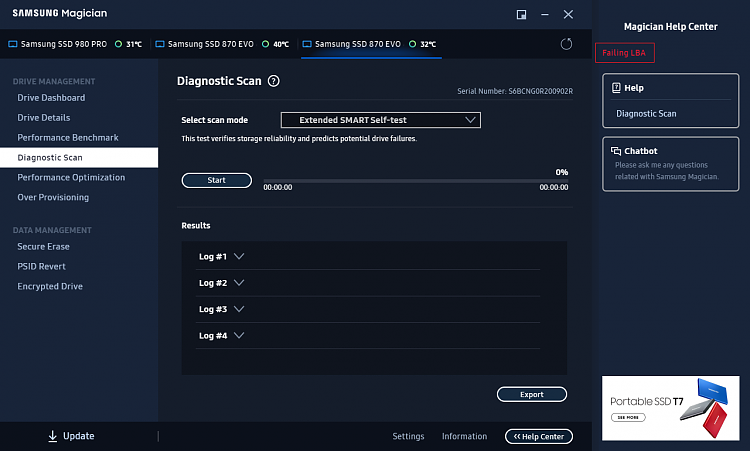Click See More on T7 ad
The height and width of the screenshot is (451, 750).
628,418
